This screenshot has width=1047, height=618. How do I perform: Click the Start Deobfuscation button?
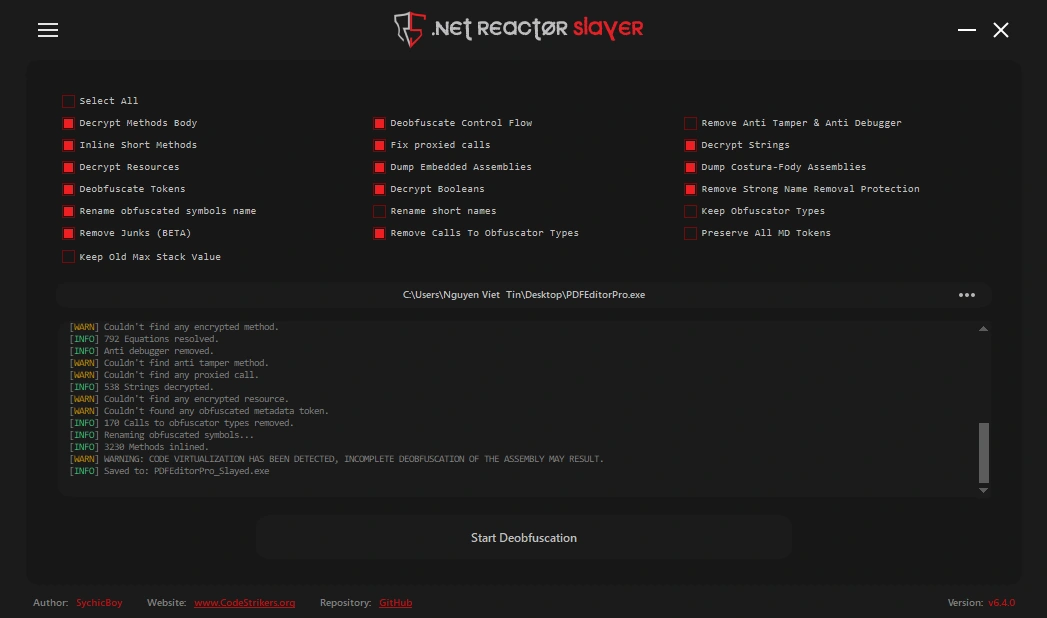[x=523, y=538]
